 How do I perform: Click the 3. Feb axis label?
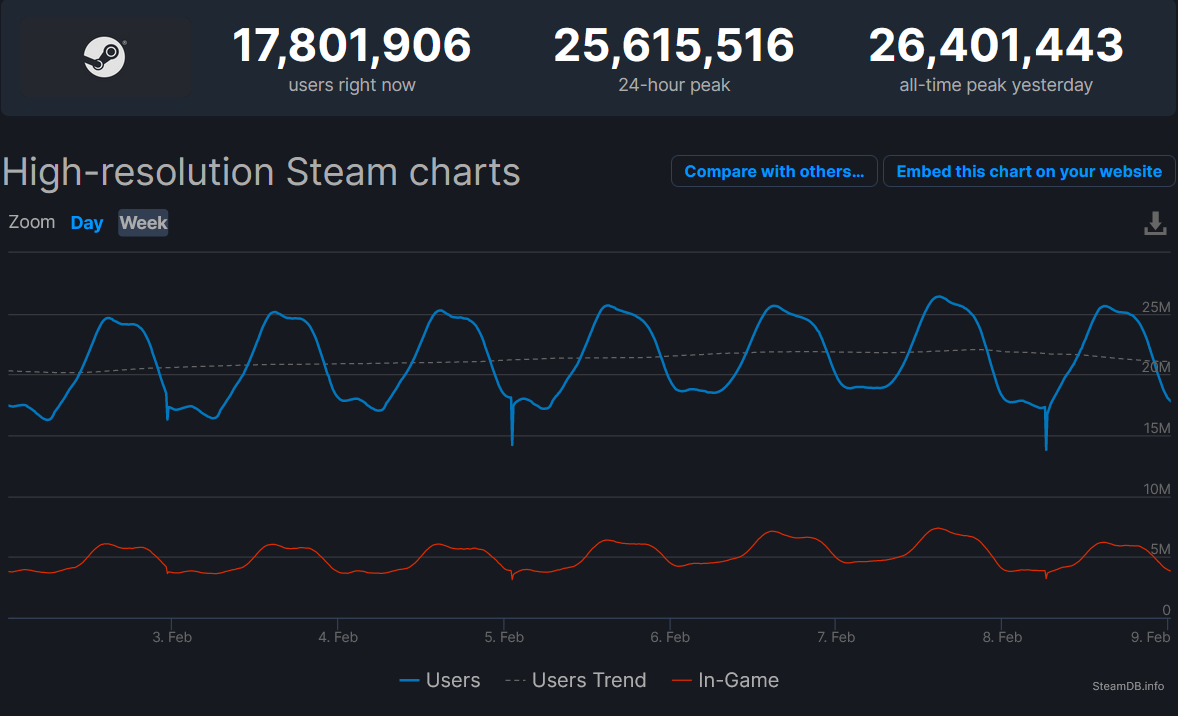[x=172, y=637]
